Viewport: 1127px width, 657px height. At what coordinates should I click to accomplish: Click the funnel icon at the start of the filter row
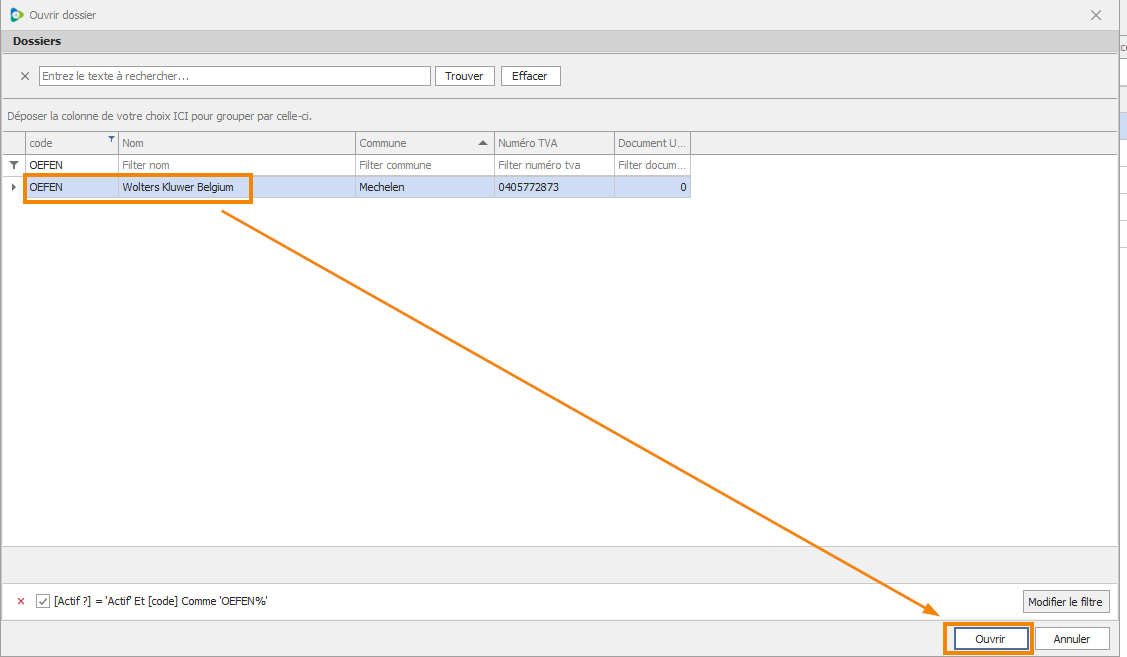point(14,165)
